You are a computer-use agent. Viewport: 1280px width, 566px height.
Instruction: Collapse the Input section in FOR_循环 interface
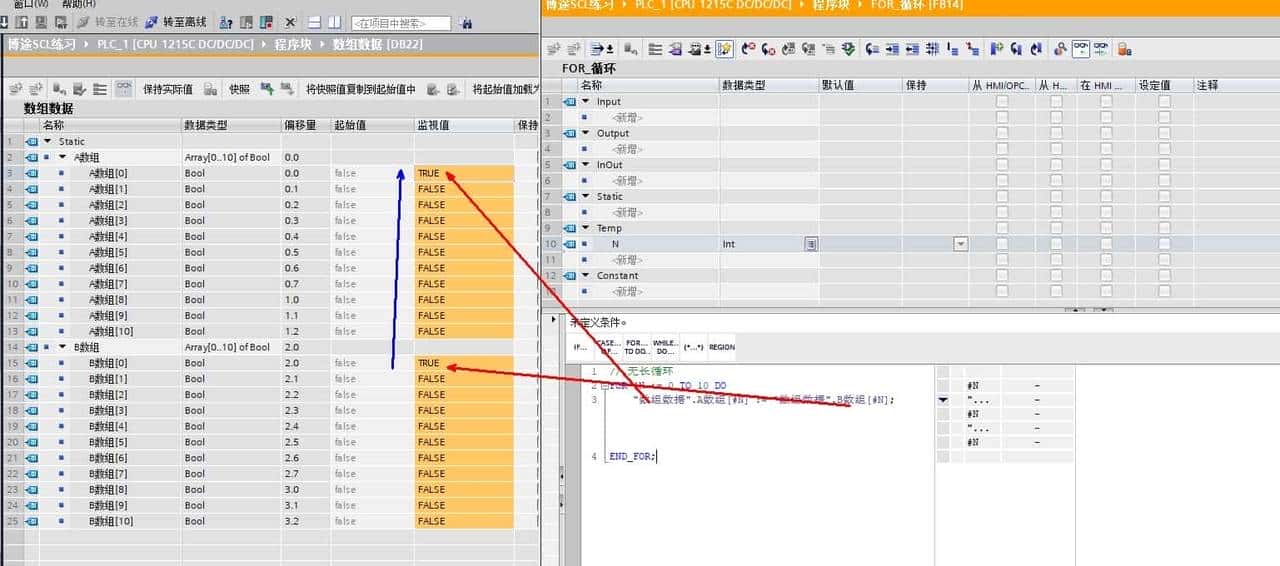tap(586, 101)
